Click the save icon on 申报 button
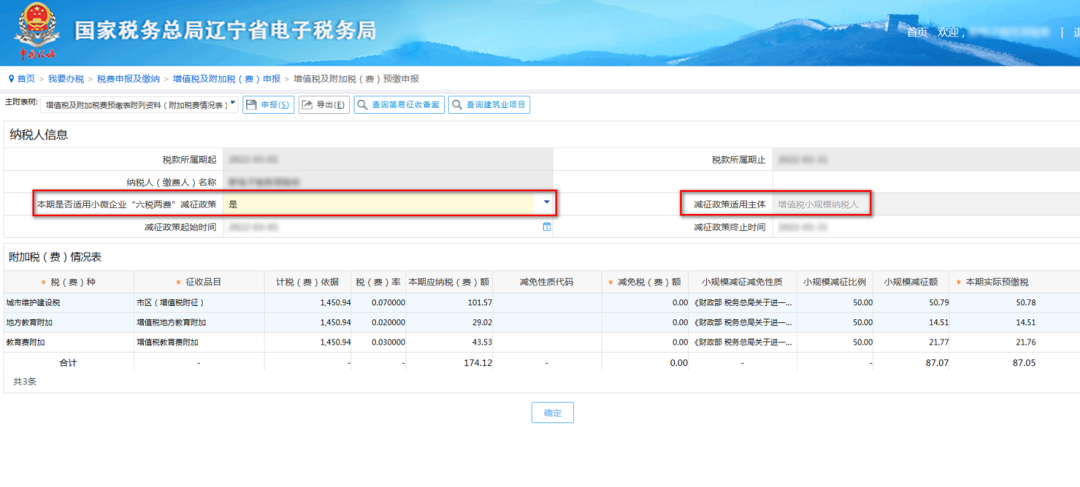The image size is (1080, 487). (x=251, y=105)
